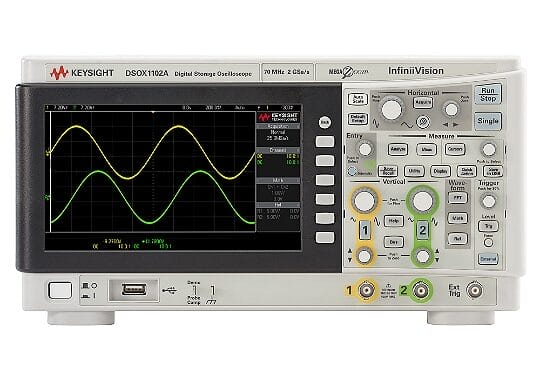Select the Display key
This screenshot has height=391, width=540.
[x=440, y=171]
